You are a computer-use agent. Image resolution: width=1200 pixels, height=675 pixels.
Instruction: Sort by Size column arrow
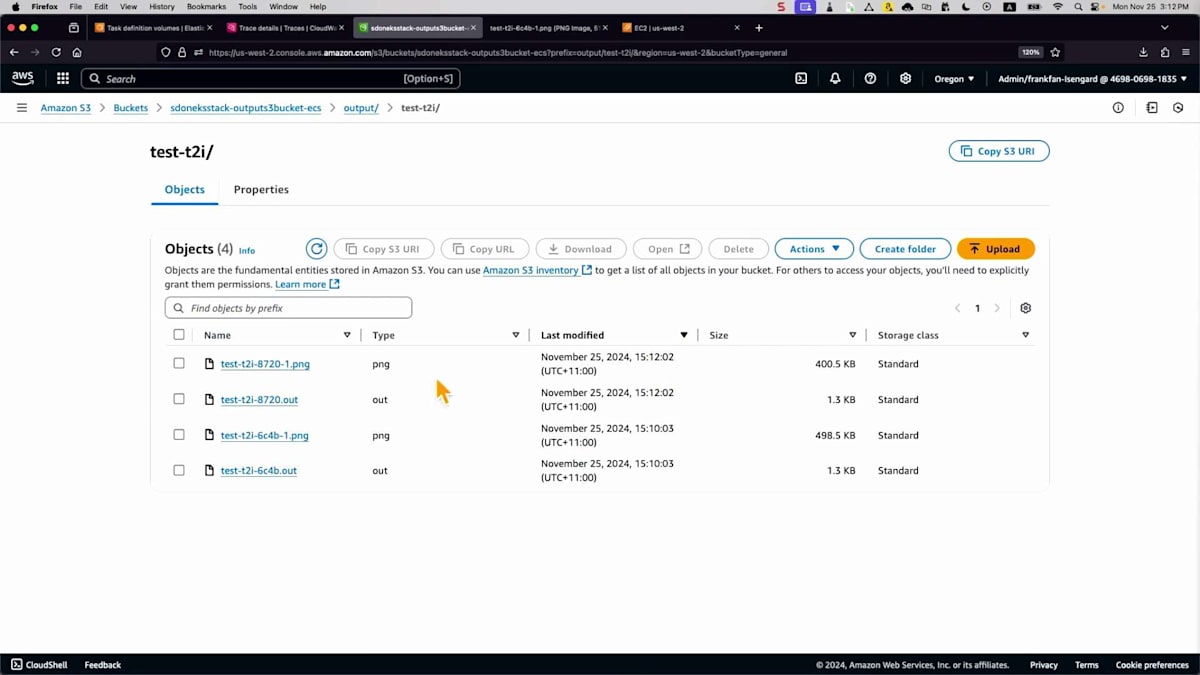pos(853,335)
